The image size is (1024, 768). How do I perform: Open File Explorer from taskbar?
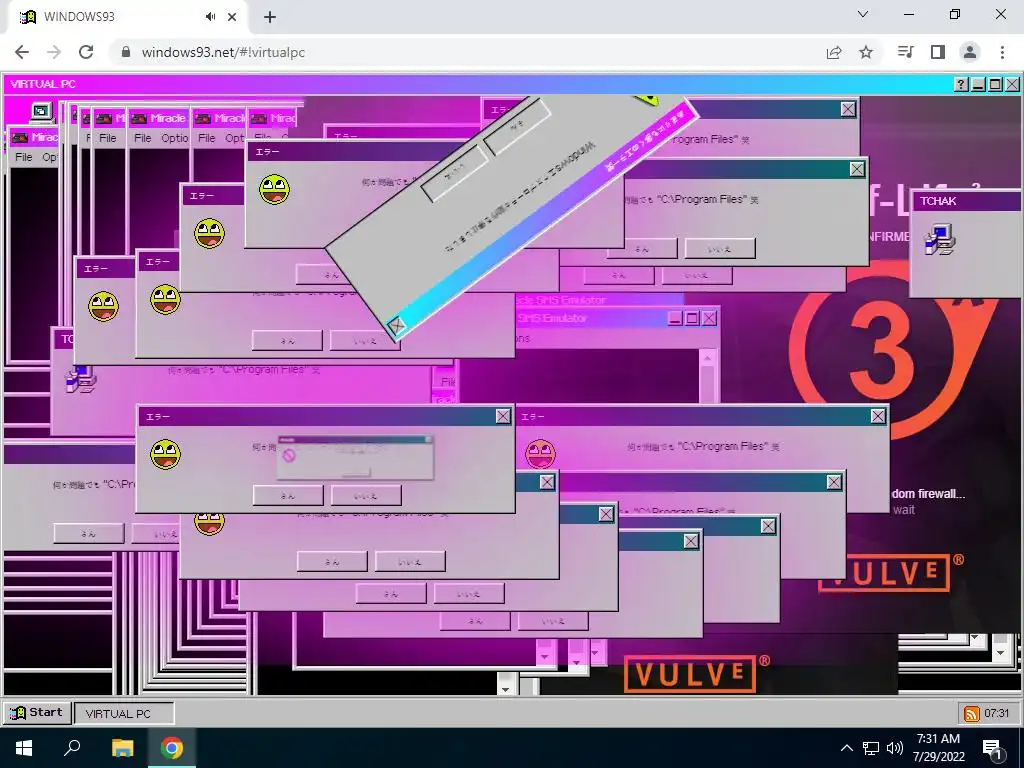(122, 748)
